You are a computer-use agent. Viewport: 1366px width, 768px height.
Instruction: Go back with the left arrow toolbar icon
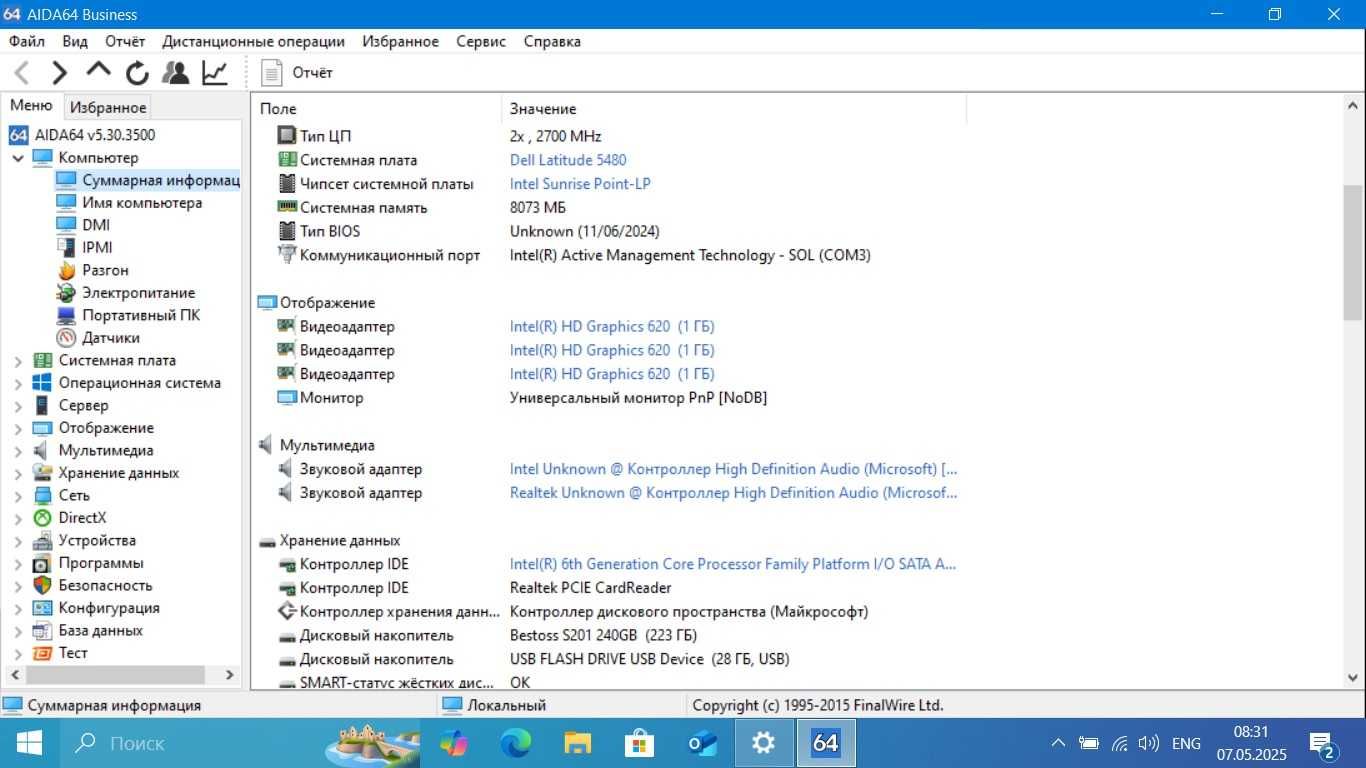22,72
